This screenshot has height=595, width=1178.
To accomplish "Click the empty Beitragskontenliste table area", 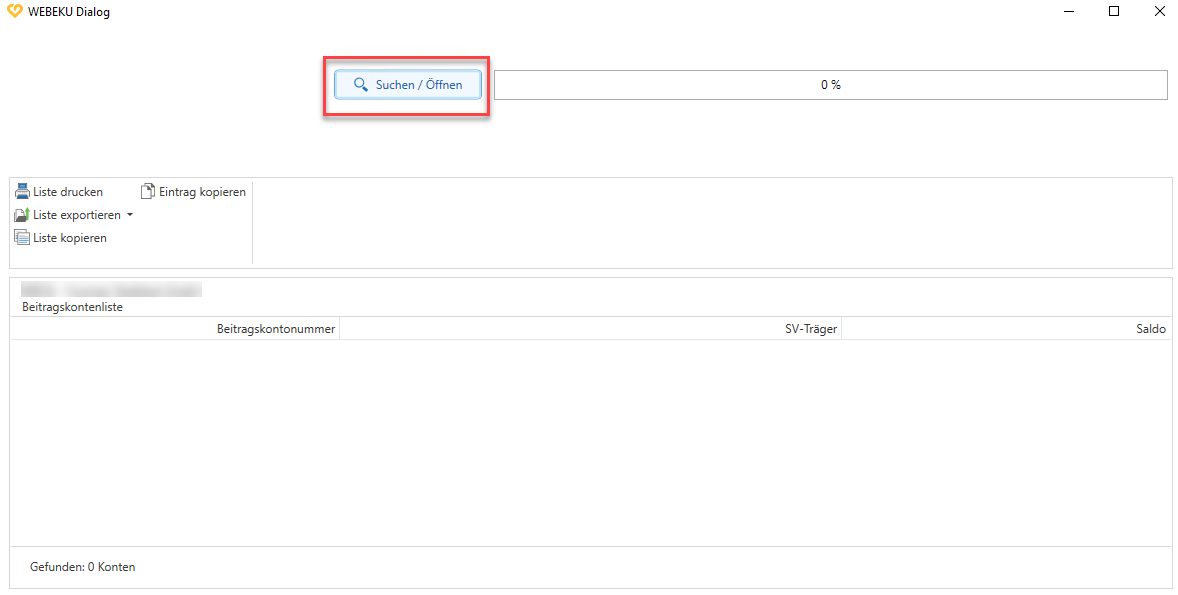I will [590, 442].
